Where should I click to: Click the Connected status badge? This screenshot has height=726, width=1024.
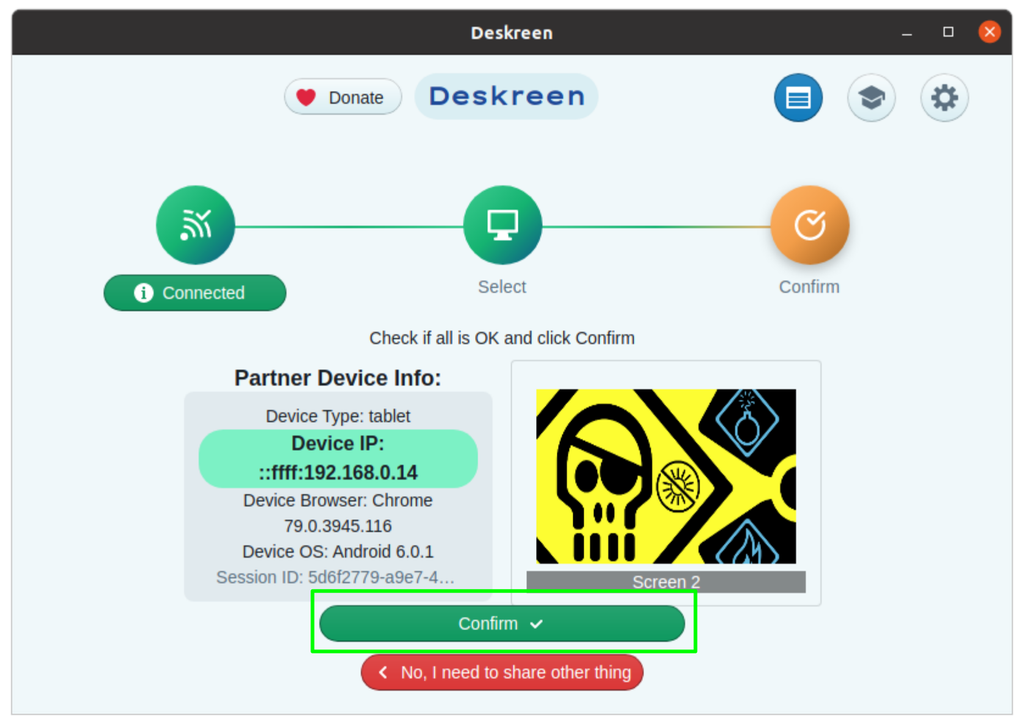(195, 292)
